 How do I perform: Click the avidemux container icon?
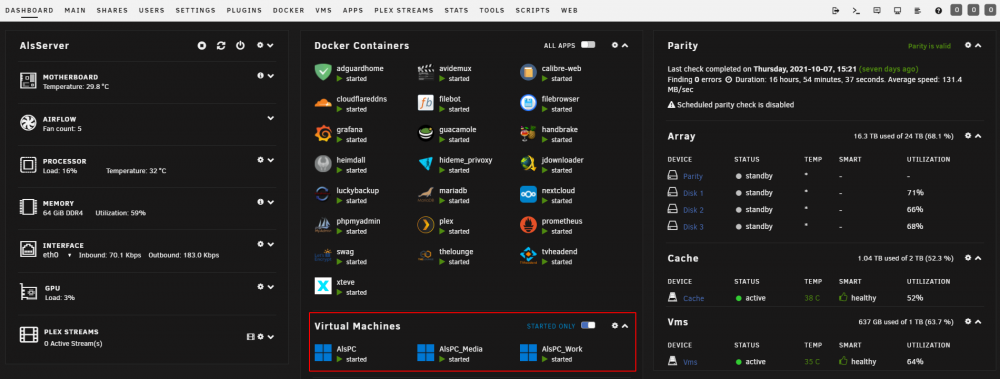425,72
